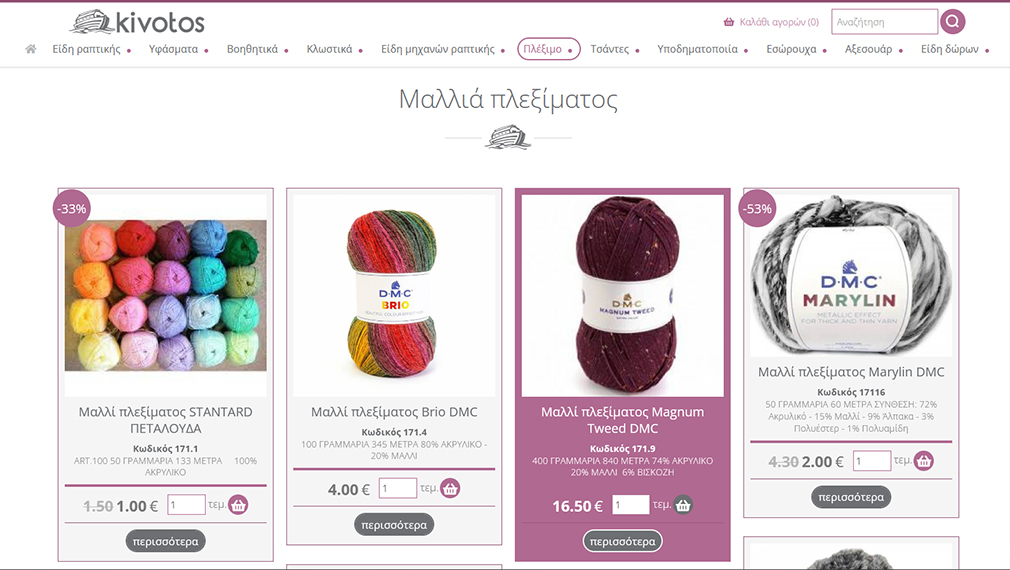Image resolution: width=1010 pixels, height=570 pixels.
Task: Add Brio DMC yarn to basket
Action: pyautogui.click(x=450, y=489)
